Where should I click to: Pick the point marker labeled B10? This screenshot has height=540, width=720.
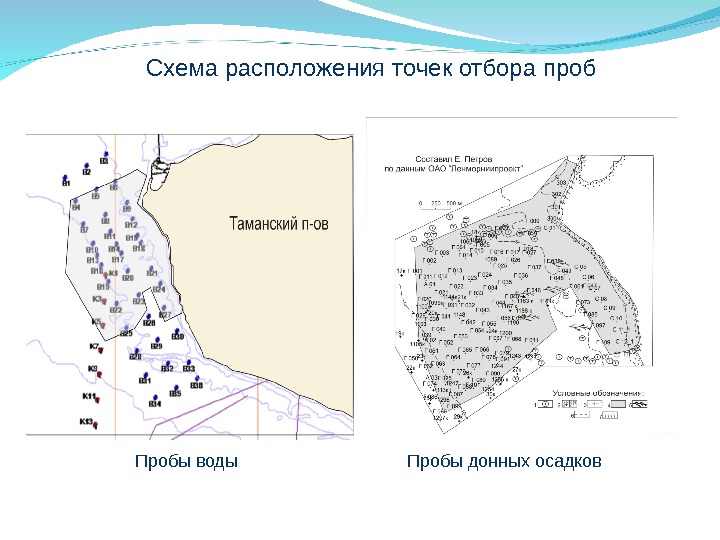93,244
